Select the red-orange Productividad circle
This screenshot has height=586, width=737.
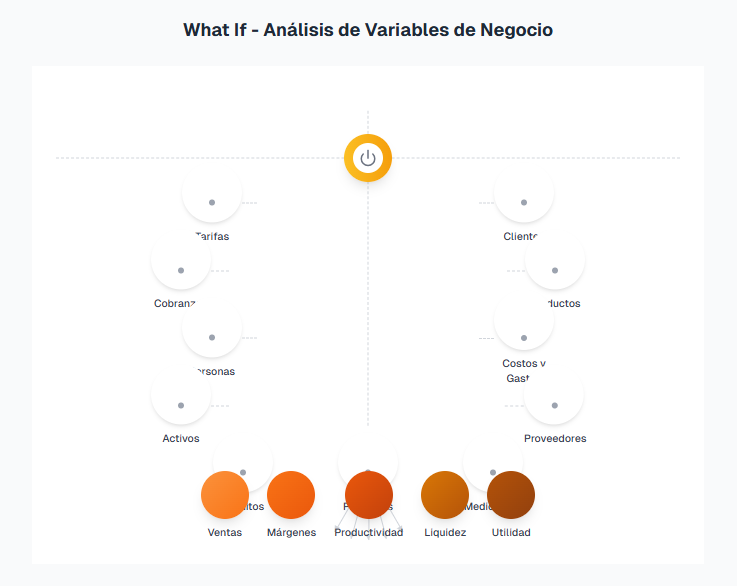(368, 495)
